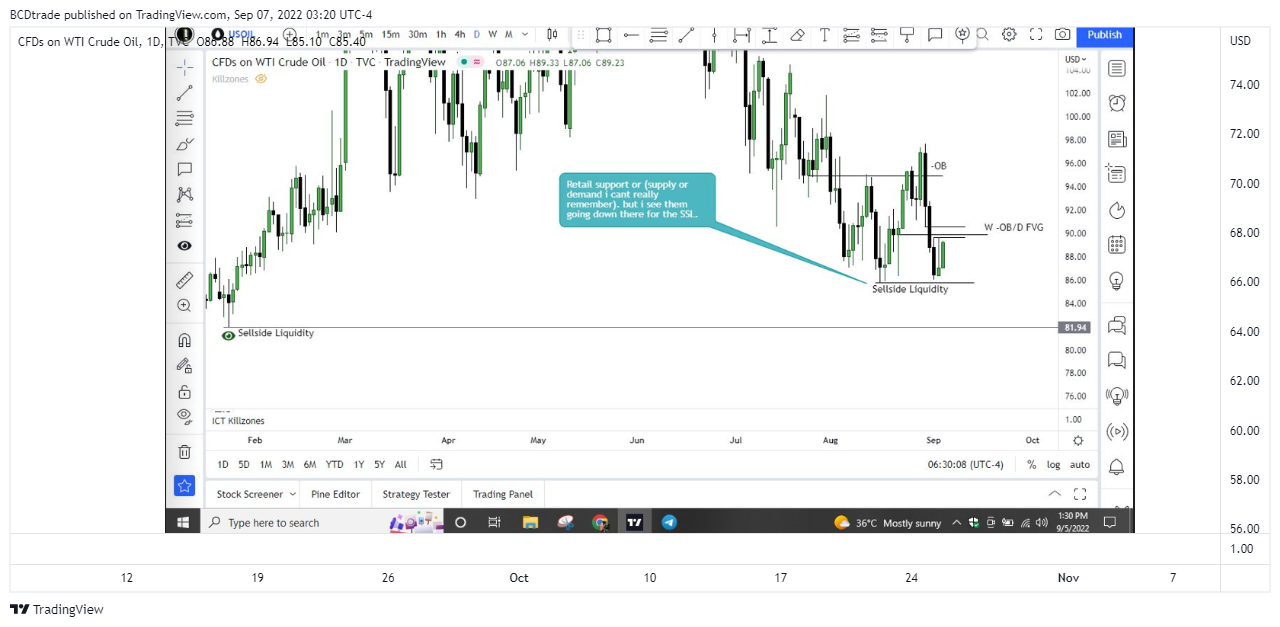Viewport: 1280px width, 627px height.
Task: Toggle lock all drawing tools
Action: 185,392
